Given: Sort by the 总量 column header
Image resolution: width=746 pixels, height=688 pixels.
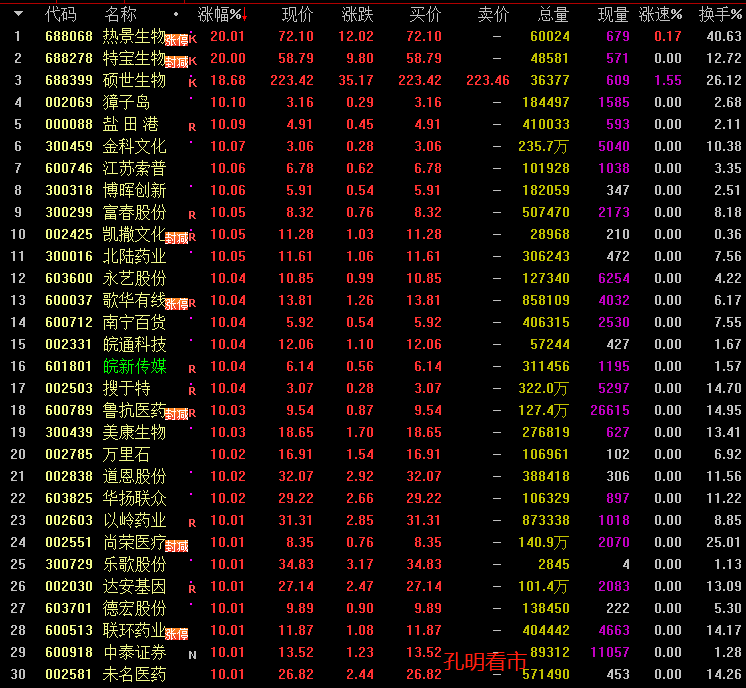Looking at the screenshot, I should click(x=553, y=15).
